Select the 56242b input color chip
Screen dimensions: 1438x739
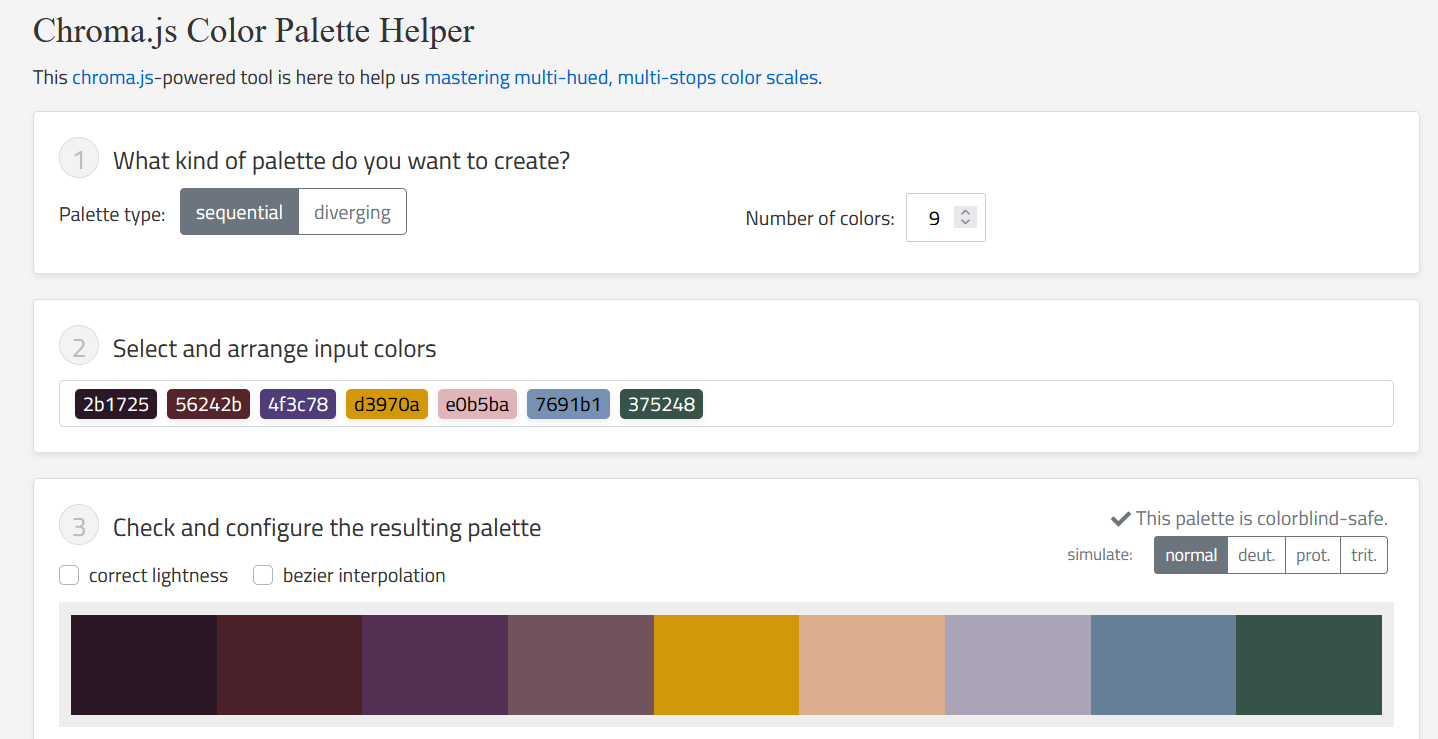(208, 404)
